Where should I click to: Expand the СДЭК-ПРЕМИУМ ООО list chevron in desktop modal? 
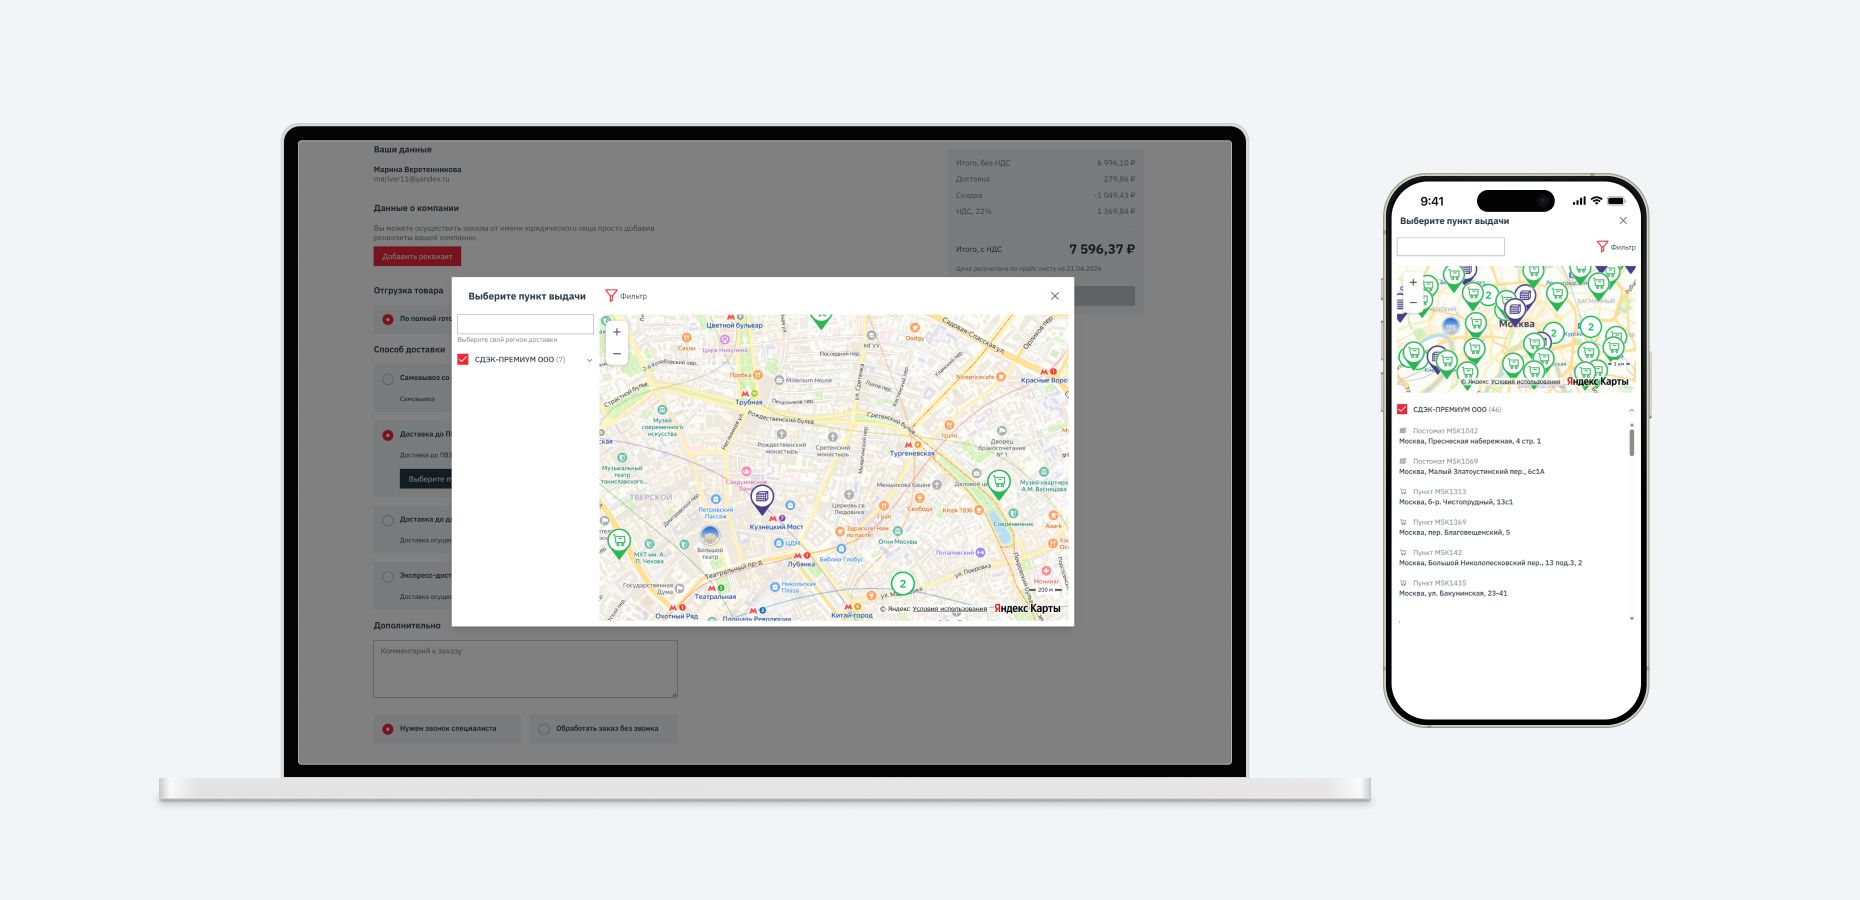pyautogui.click(x=589, y=360)
